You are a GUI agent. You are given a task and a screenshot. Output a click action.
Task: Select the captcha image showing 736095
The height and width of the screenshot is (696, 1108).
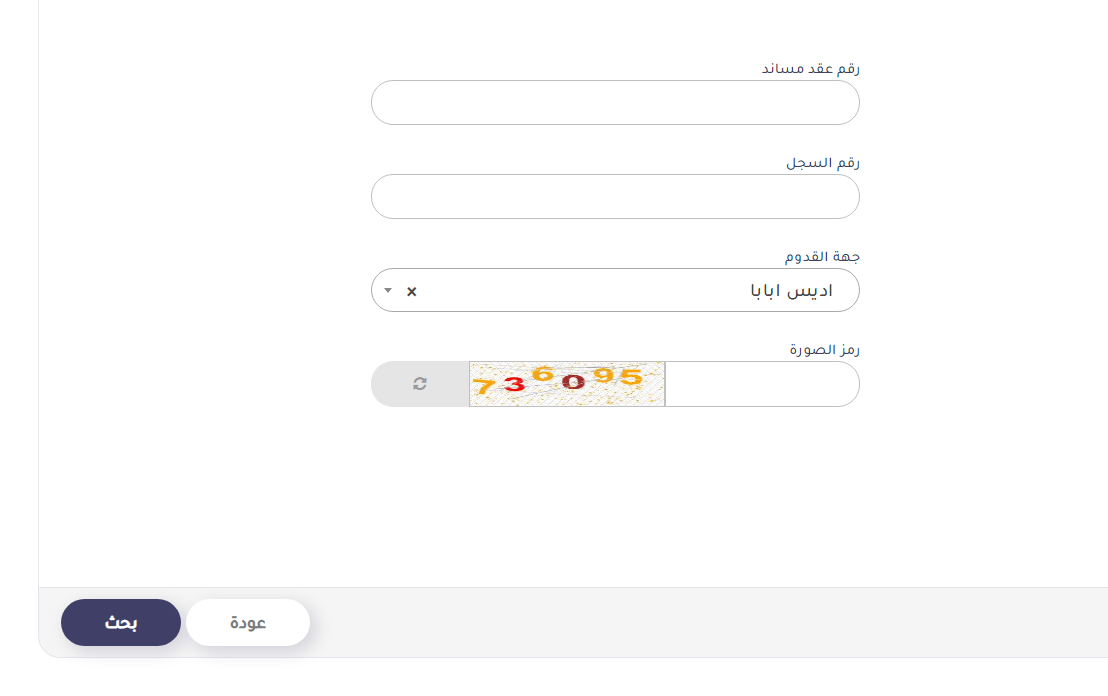point(567,384)
